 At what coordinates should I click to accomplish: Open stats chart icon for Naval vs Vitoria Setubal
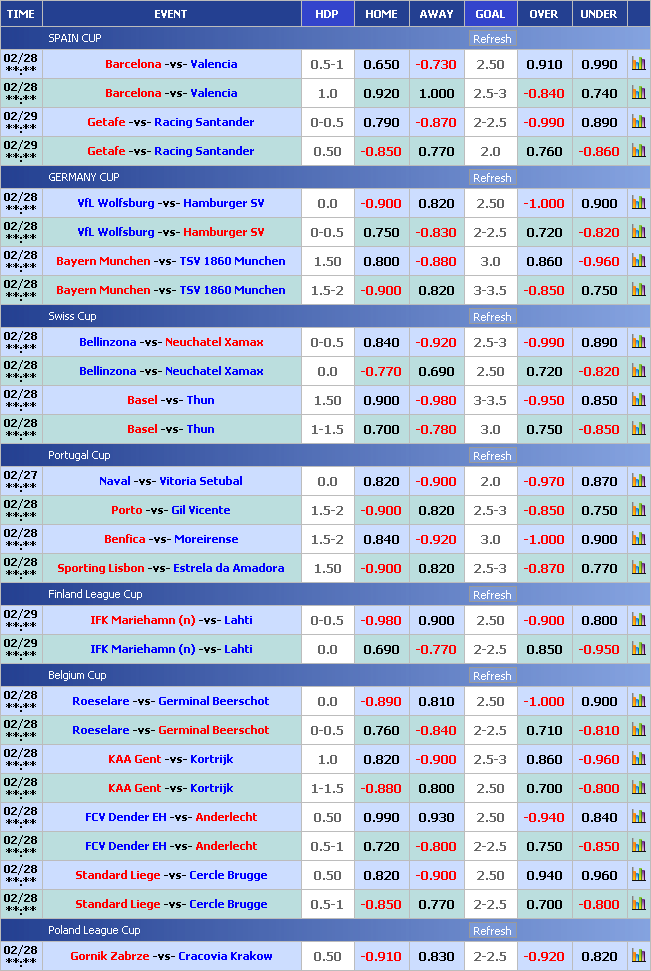point(638,481)
